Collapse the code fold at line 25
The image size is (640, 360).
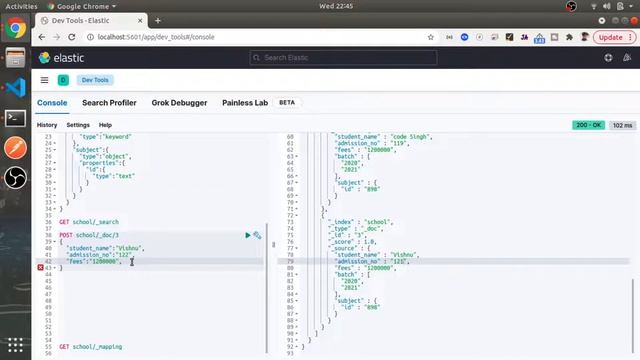tap(55, 150)
